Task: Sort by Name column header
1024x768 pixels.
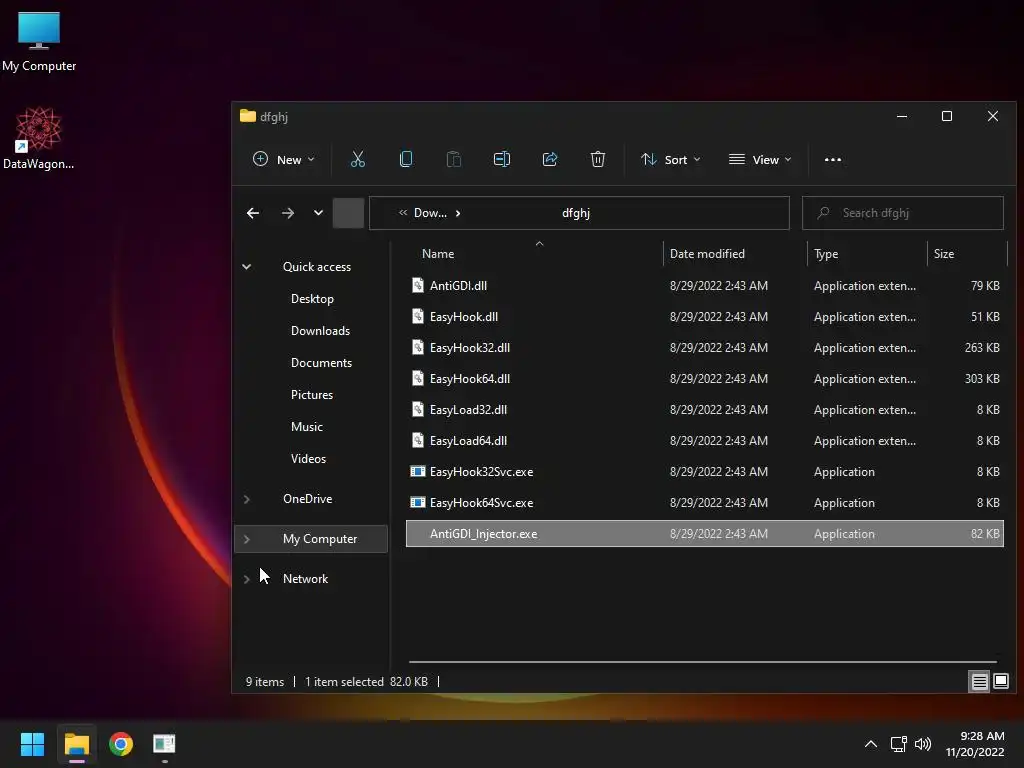Action: point(438,254)
